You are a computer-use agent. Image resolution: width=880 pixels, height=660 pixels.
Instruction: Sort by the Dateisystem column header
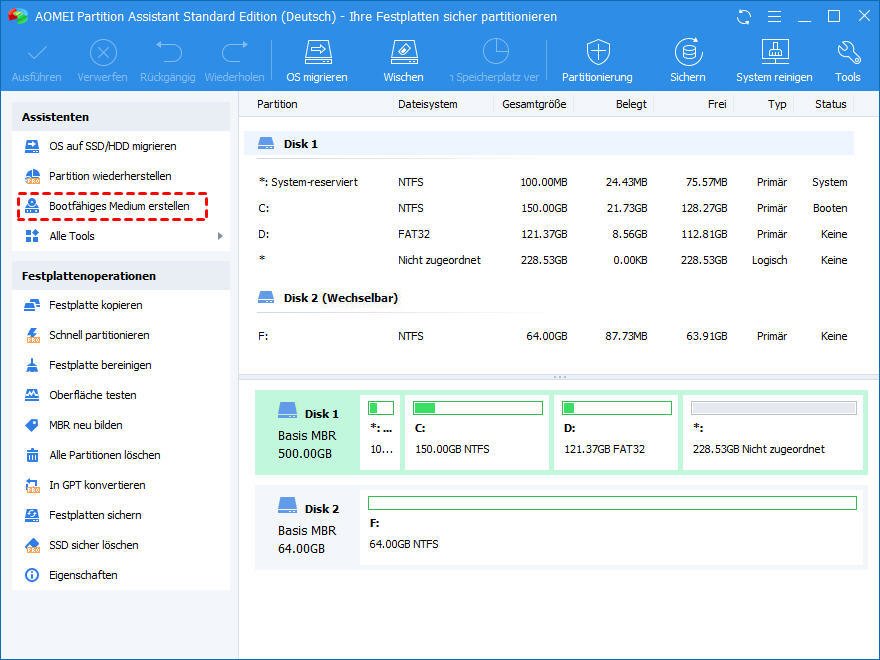tap(428, 104)
